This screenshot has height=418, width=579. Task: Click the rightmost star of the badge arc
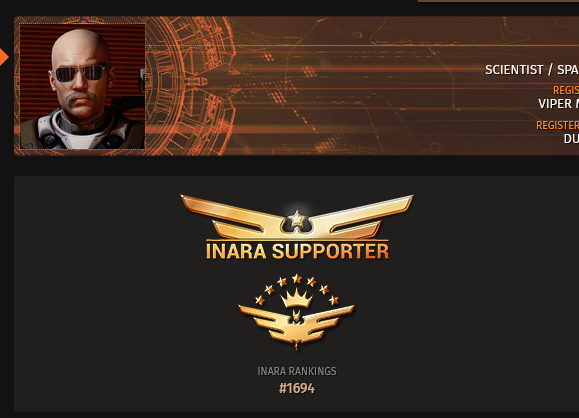[x=333, y=300]
